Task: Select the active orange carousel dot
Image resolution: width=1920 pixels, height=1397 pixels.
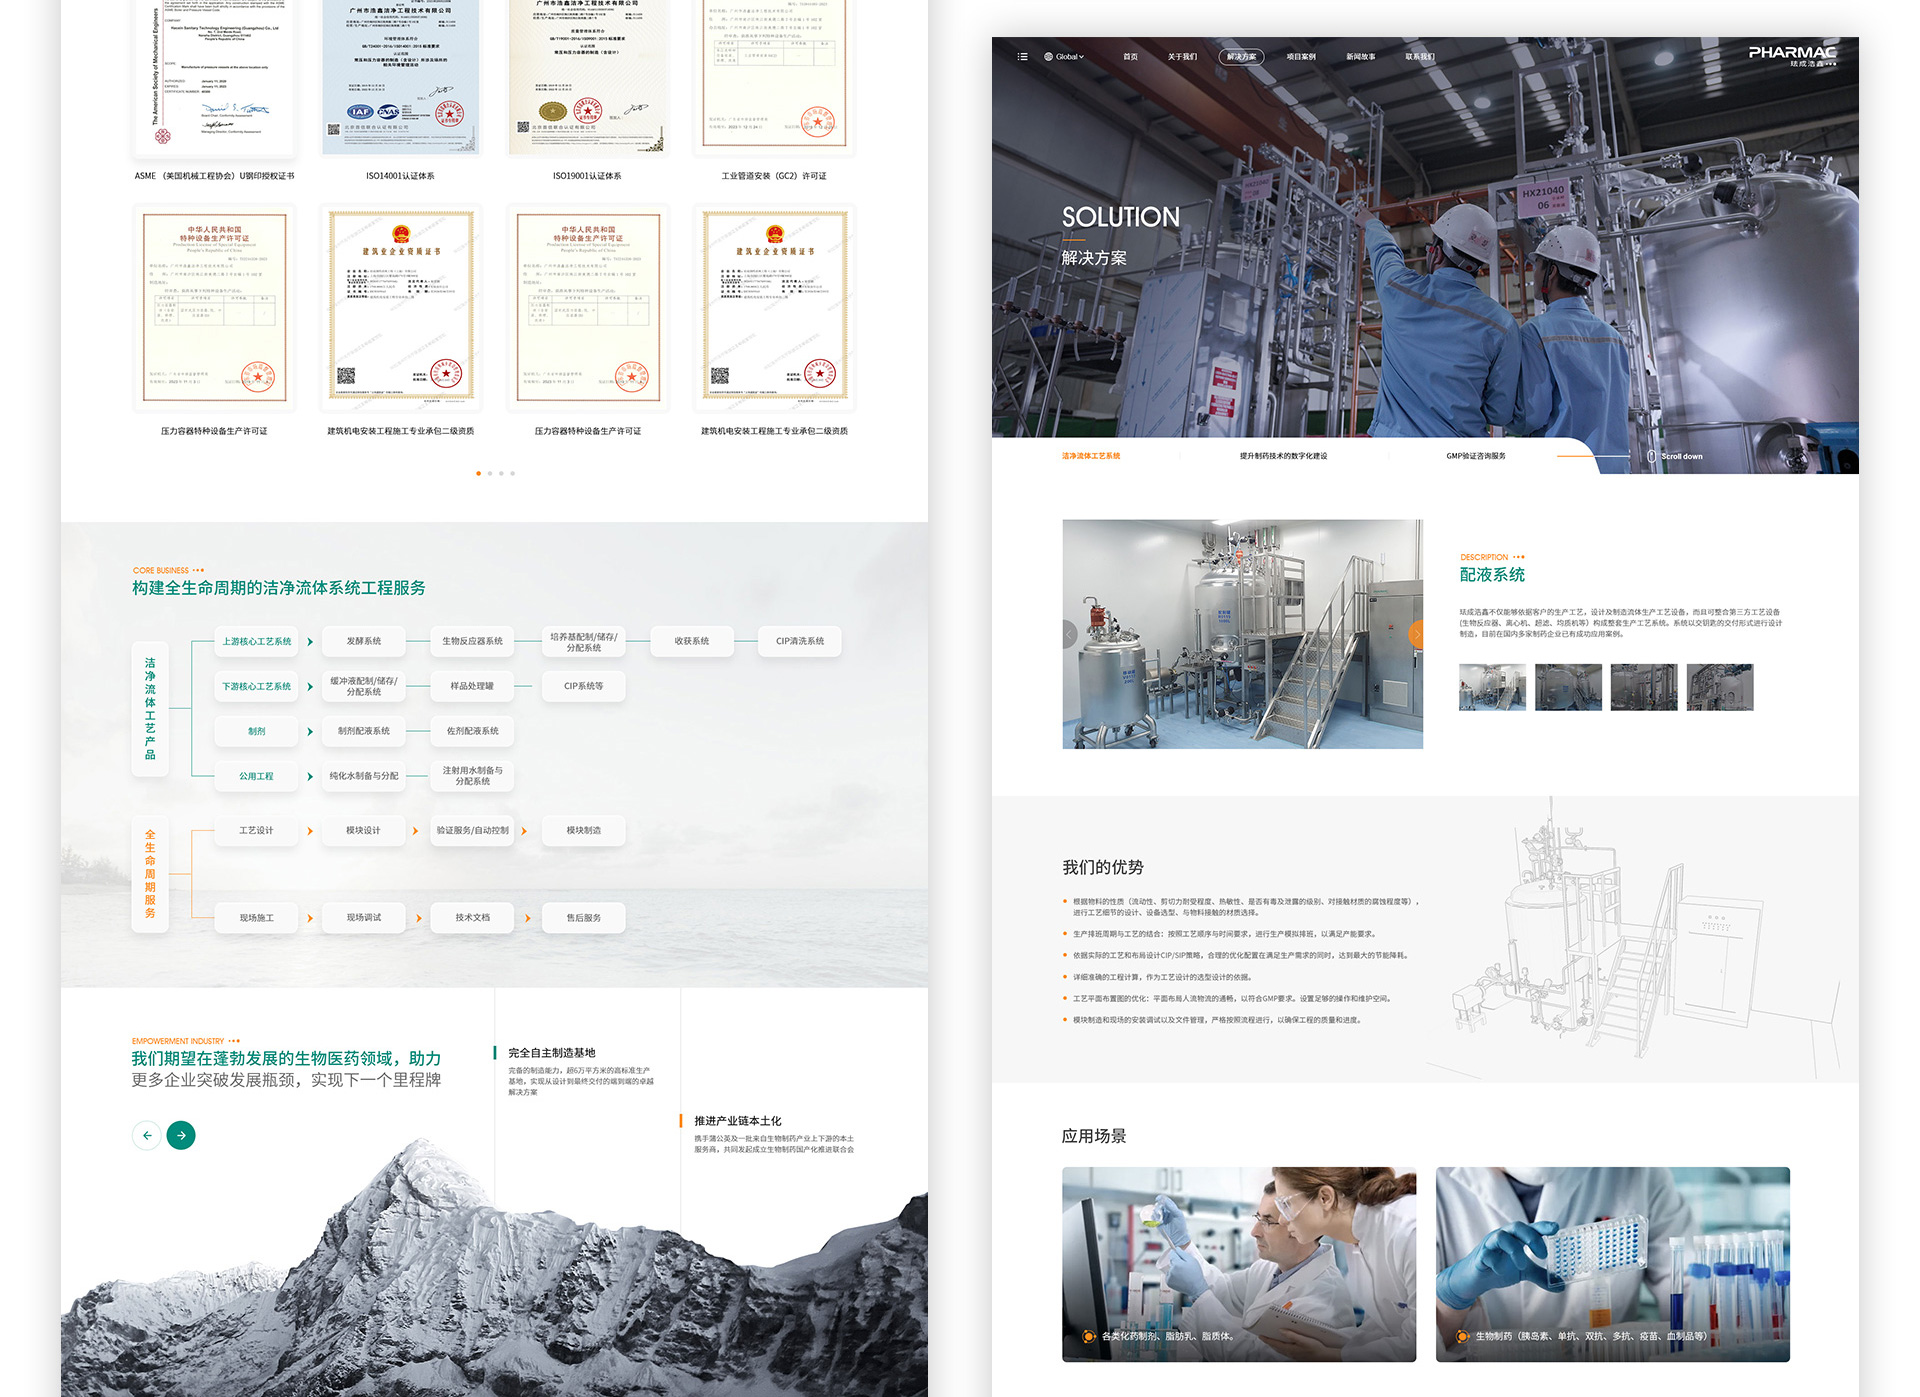Action: coord(478,473)
